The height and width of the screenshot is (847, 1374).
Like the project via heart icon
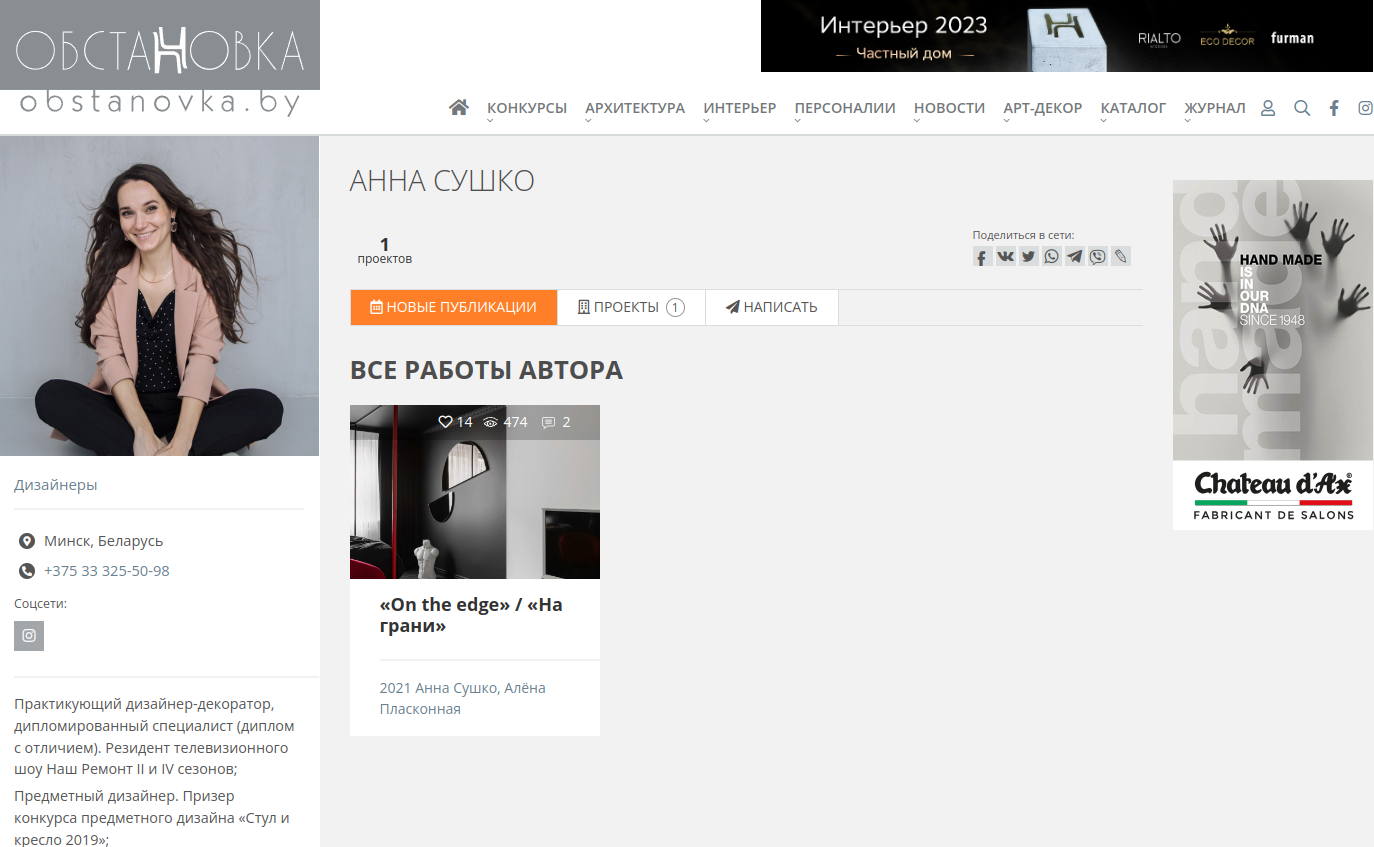[x=446, y=422]
